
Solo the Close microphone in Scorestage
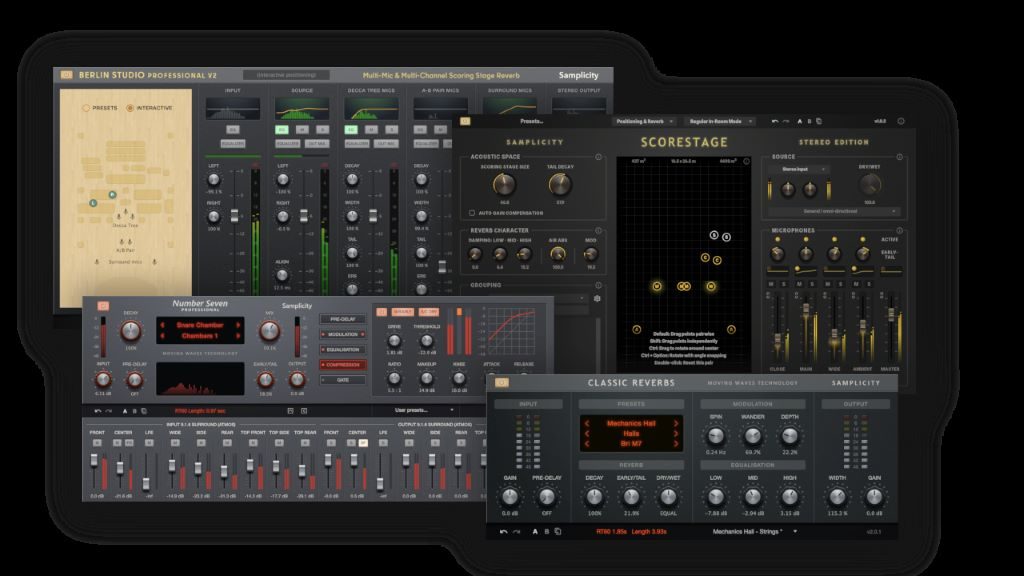(783, 284)
